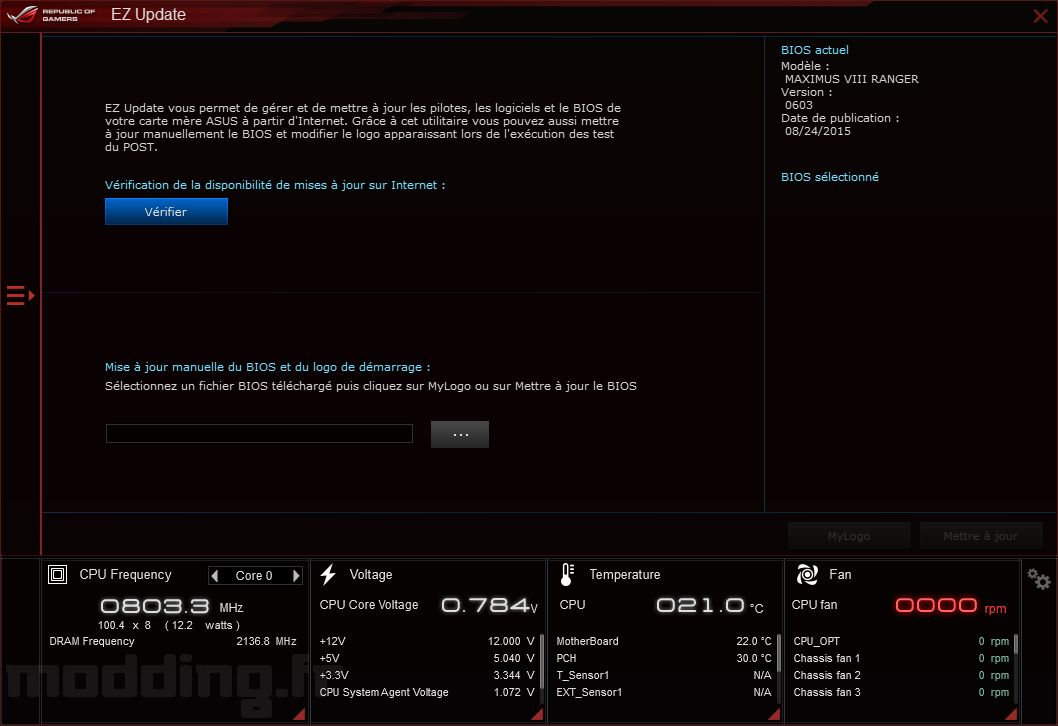Click the Mettre à jour button

[980, 536]
